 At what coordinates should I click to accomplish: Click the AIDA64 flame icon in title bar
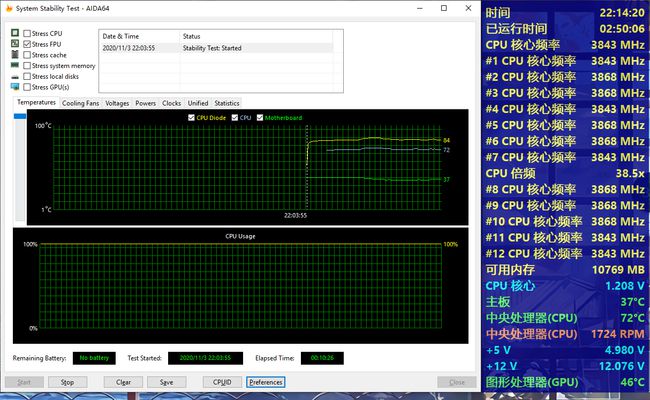[9, 8]
